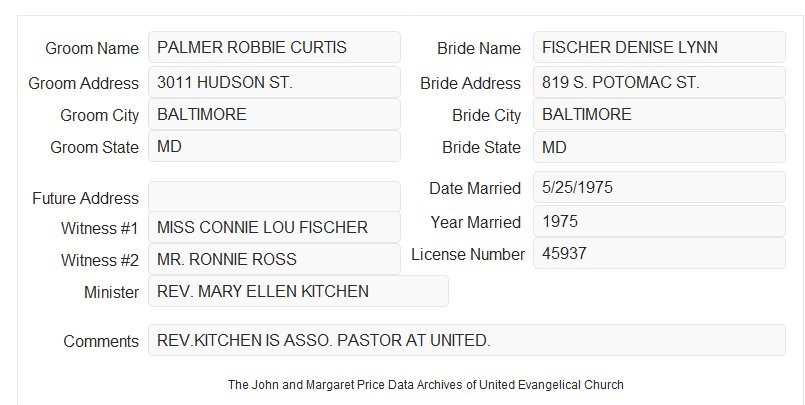
Task: Focus the Groom Address field
Action: pos(274,82)
